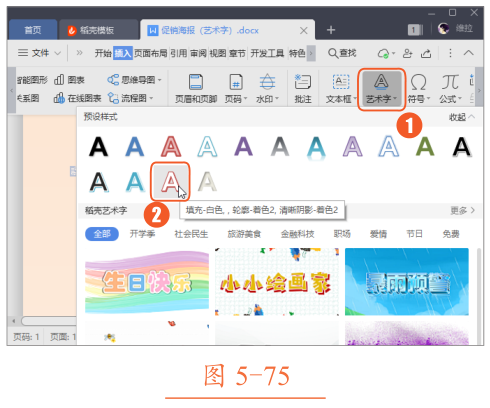Choose the red outlined WordArt preset in first row
The height and width of the screenshot is (408, 490).
(x=171, y=147)
